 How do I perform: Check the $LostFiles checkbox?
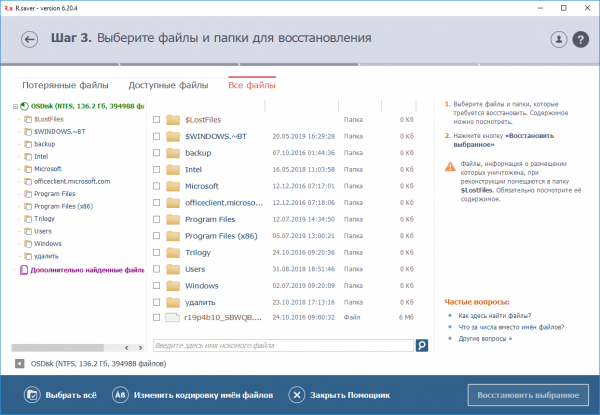156,119
